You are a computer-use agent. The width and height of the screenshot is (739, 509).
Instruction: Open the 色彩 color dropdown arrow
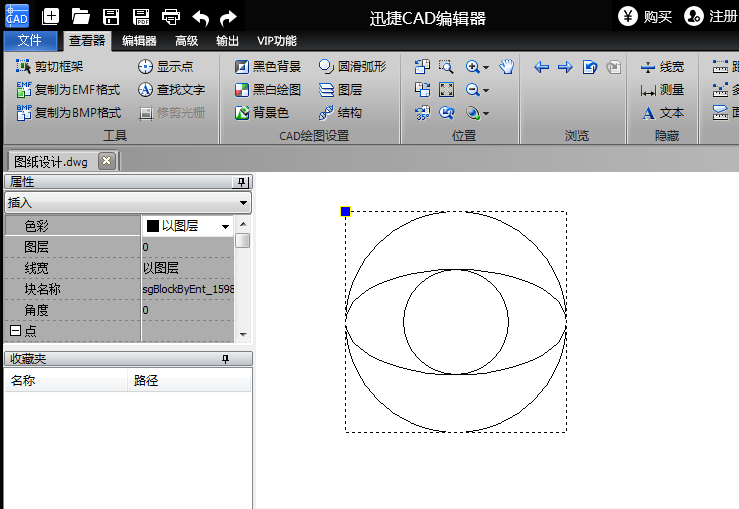tap(226, 227)
